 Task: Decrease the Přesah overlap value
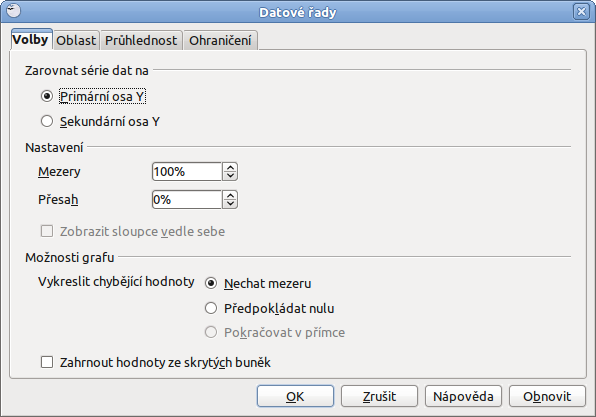[x=230, y=204]
